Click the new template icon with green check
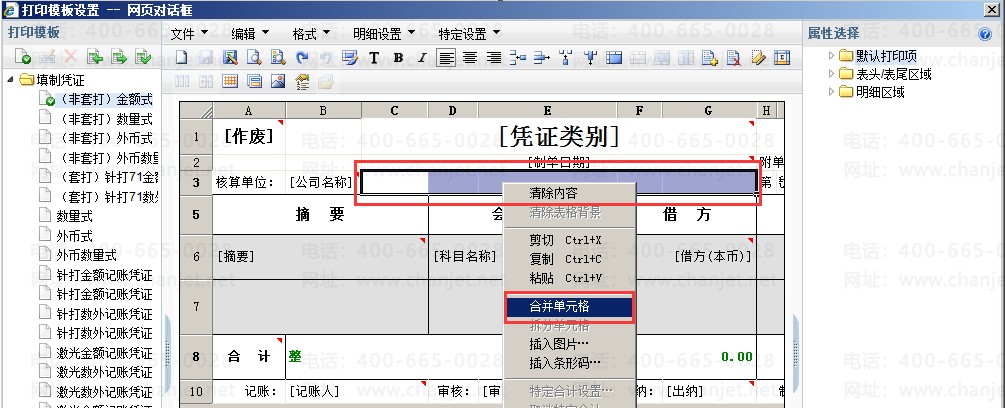The width and height of the screenshot is (1005, 408). (x=23, y=57)
